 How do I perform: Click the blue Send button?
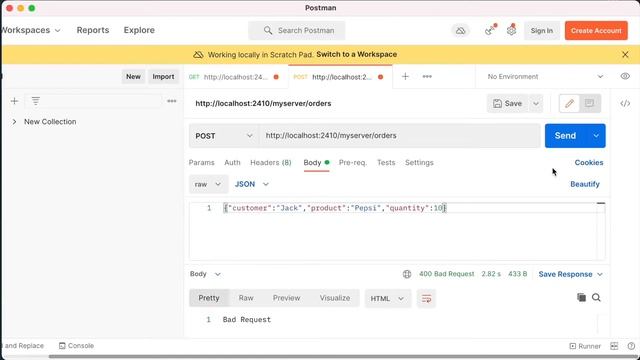pyautogui.click(x=565, y=136)
